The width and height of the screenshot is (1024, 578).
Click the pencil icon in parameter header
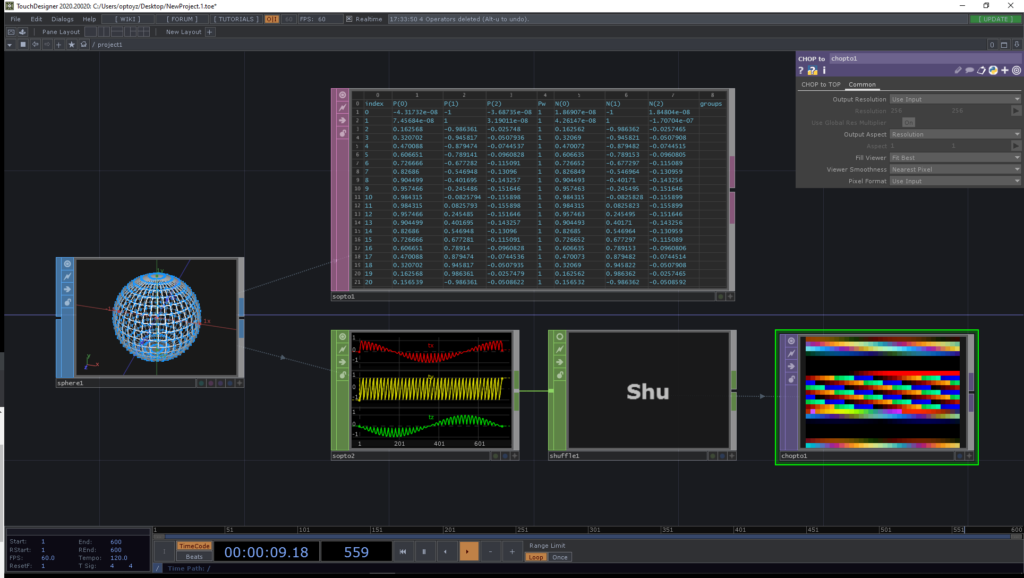[957, 71]
